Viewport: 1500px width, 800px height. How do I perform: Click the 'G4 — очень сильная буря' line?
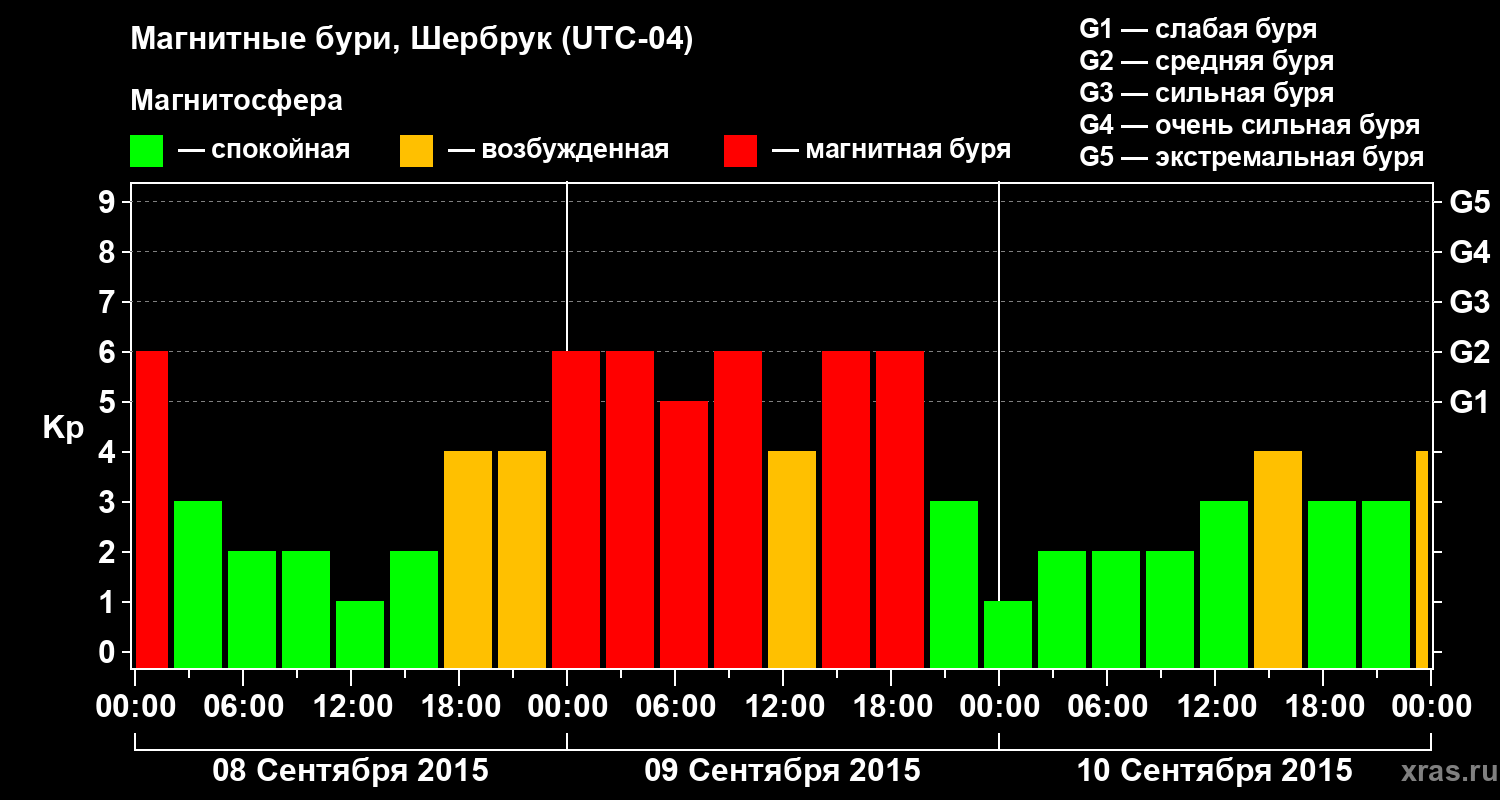tap(1249, 125)
